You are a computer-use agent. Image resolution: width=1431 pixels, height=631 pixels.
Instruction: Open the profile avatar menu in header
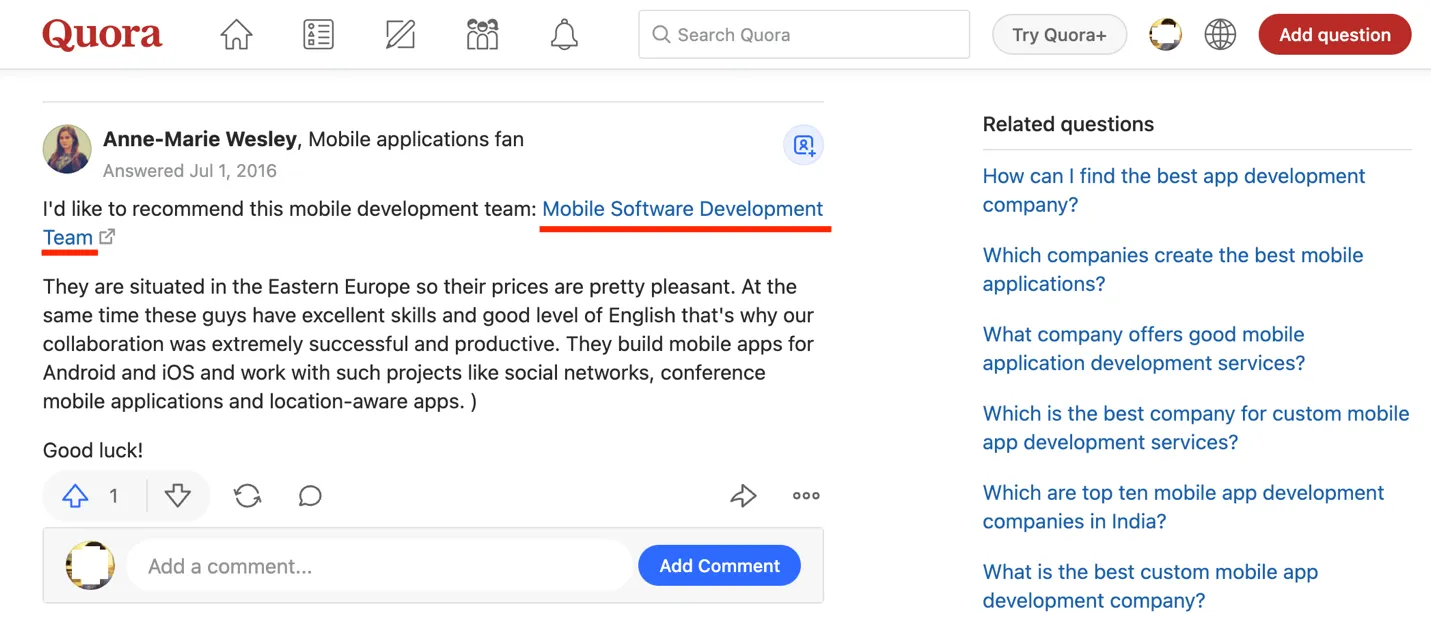click(1165, 35)
